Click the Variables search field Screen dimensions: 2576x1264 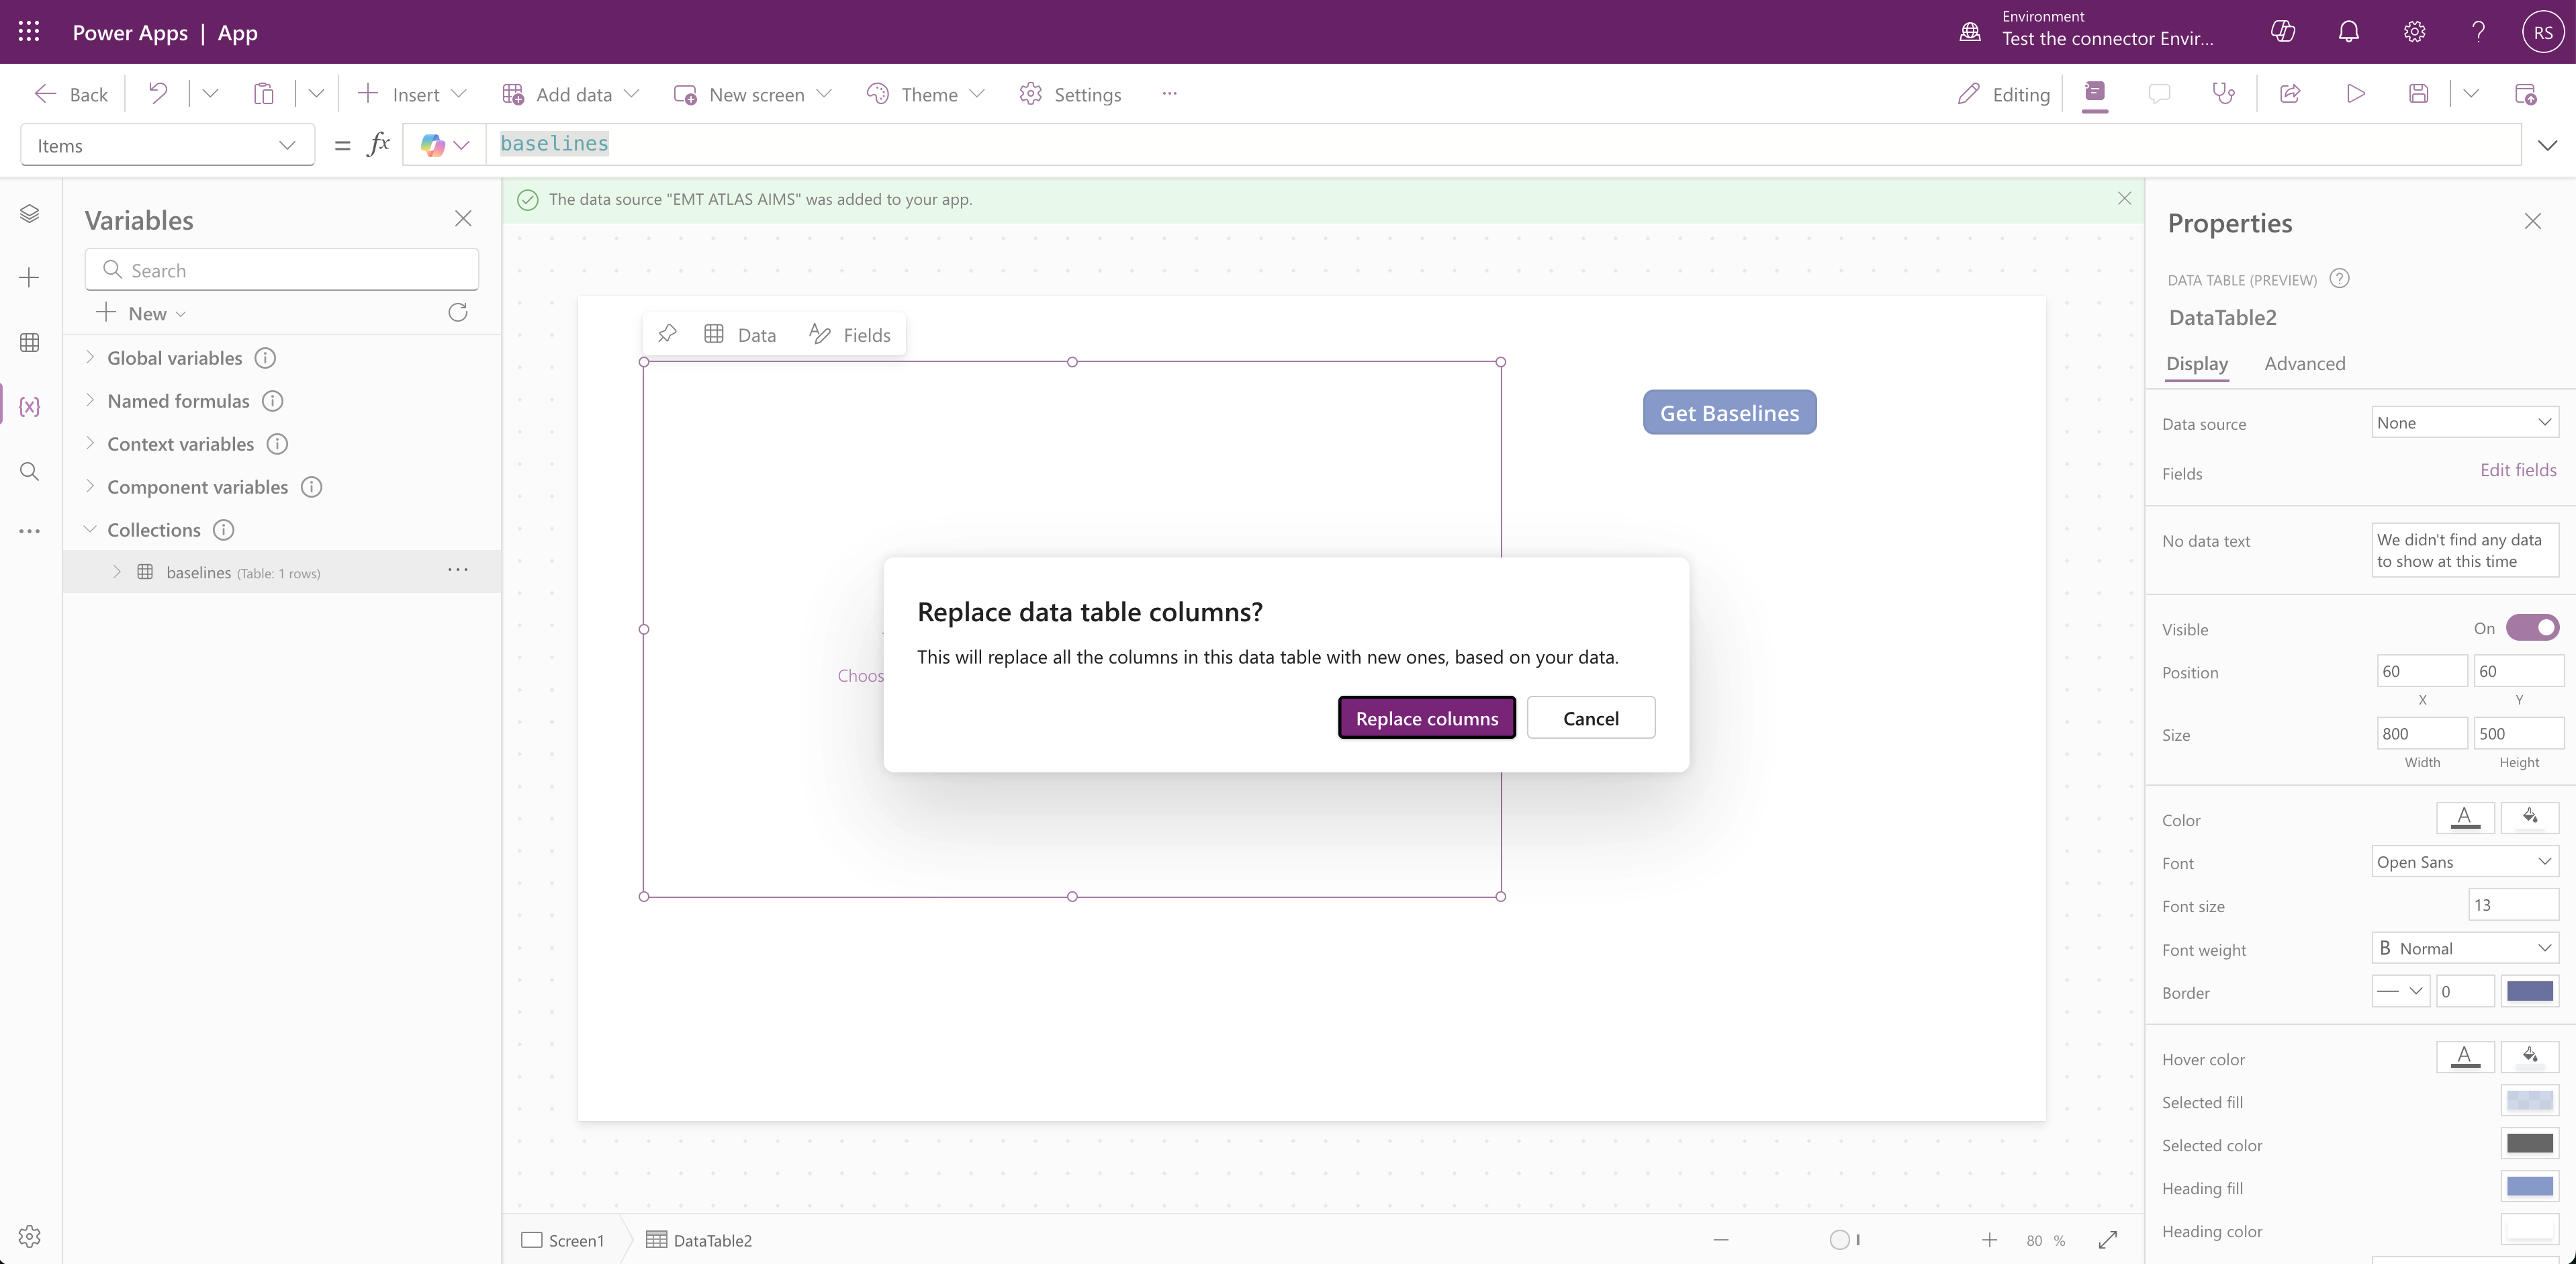point(282,270)
